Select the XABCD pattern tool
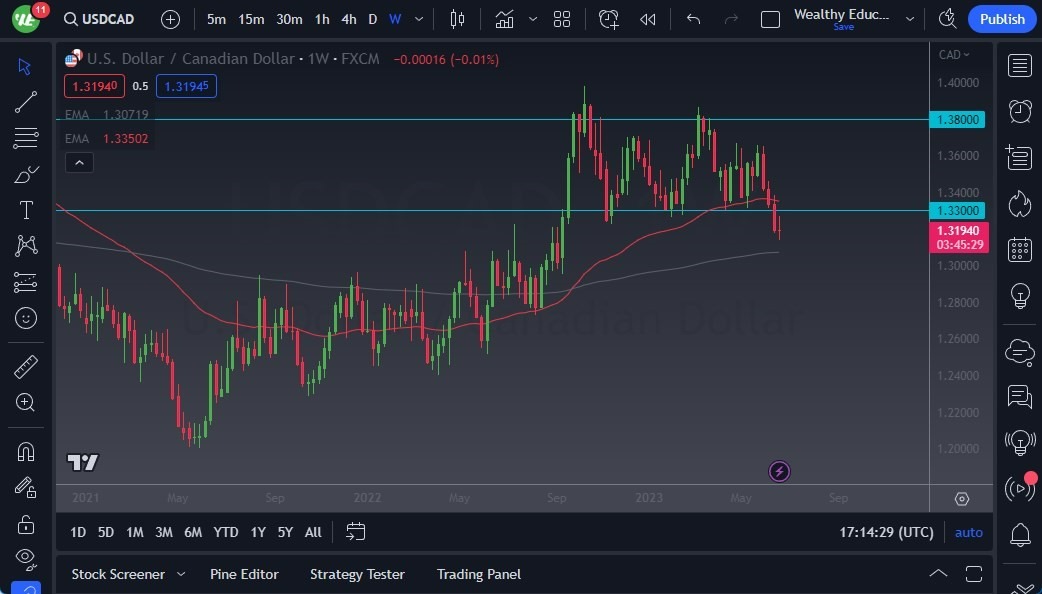This screenshot has width=1042, height=594. pos(25,246)
